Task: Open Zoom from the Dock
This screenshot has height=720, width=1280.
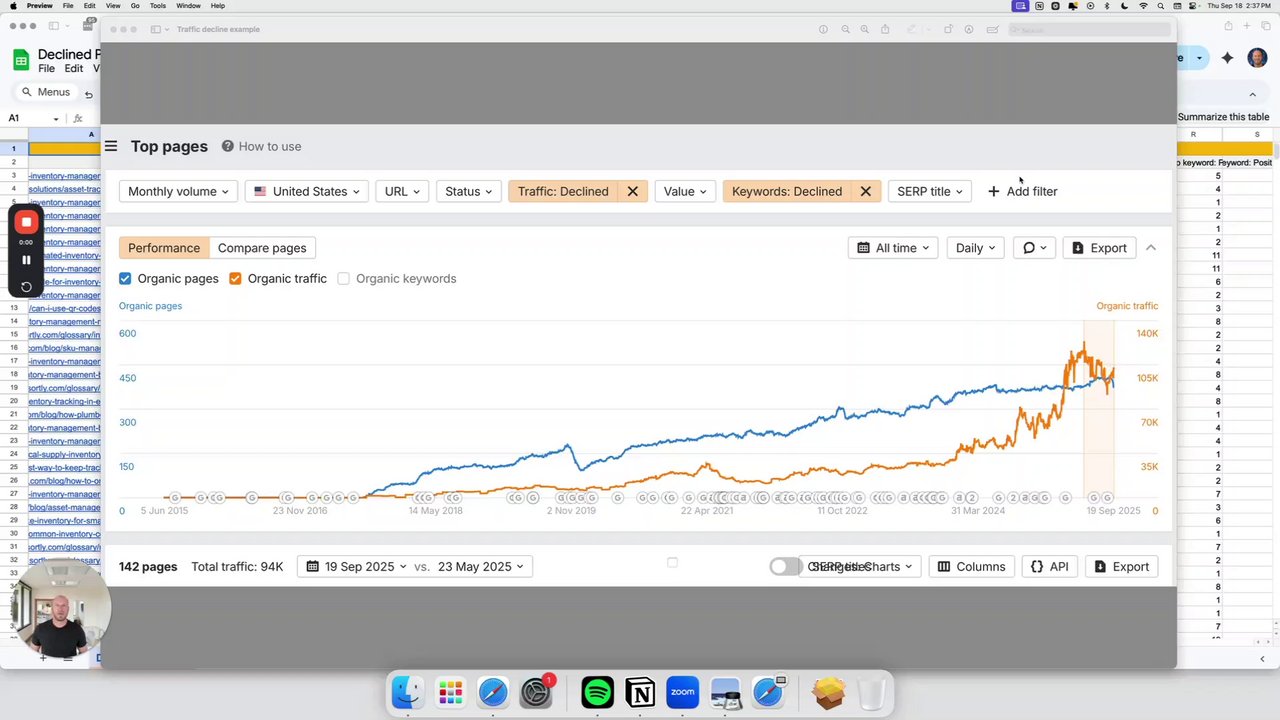Action: (683, 692)
